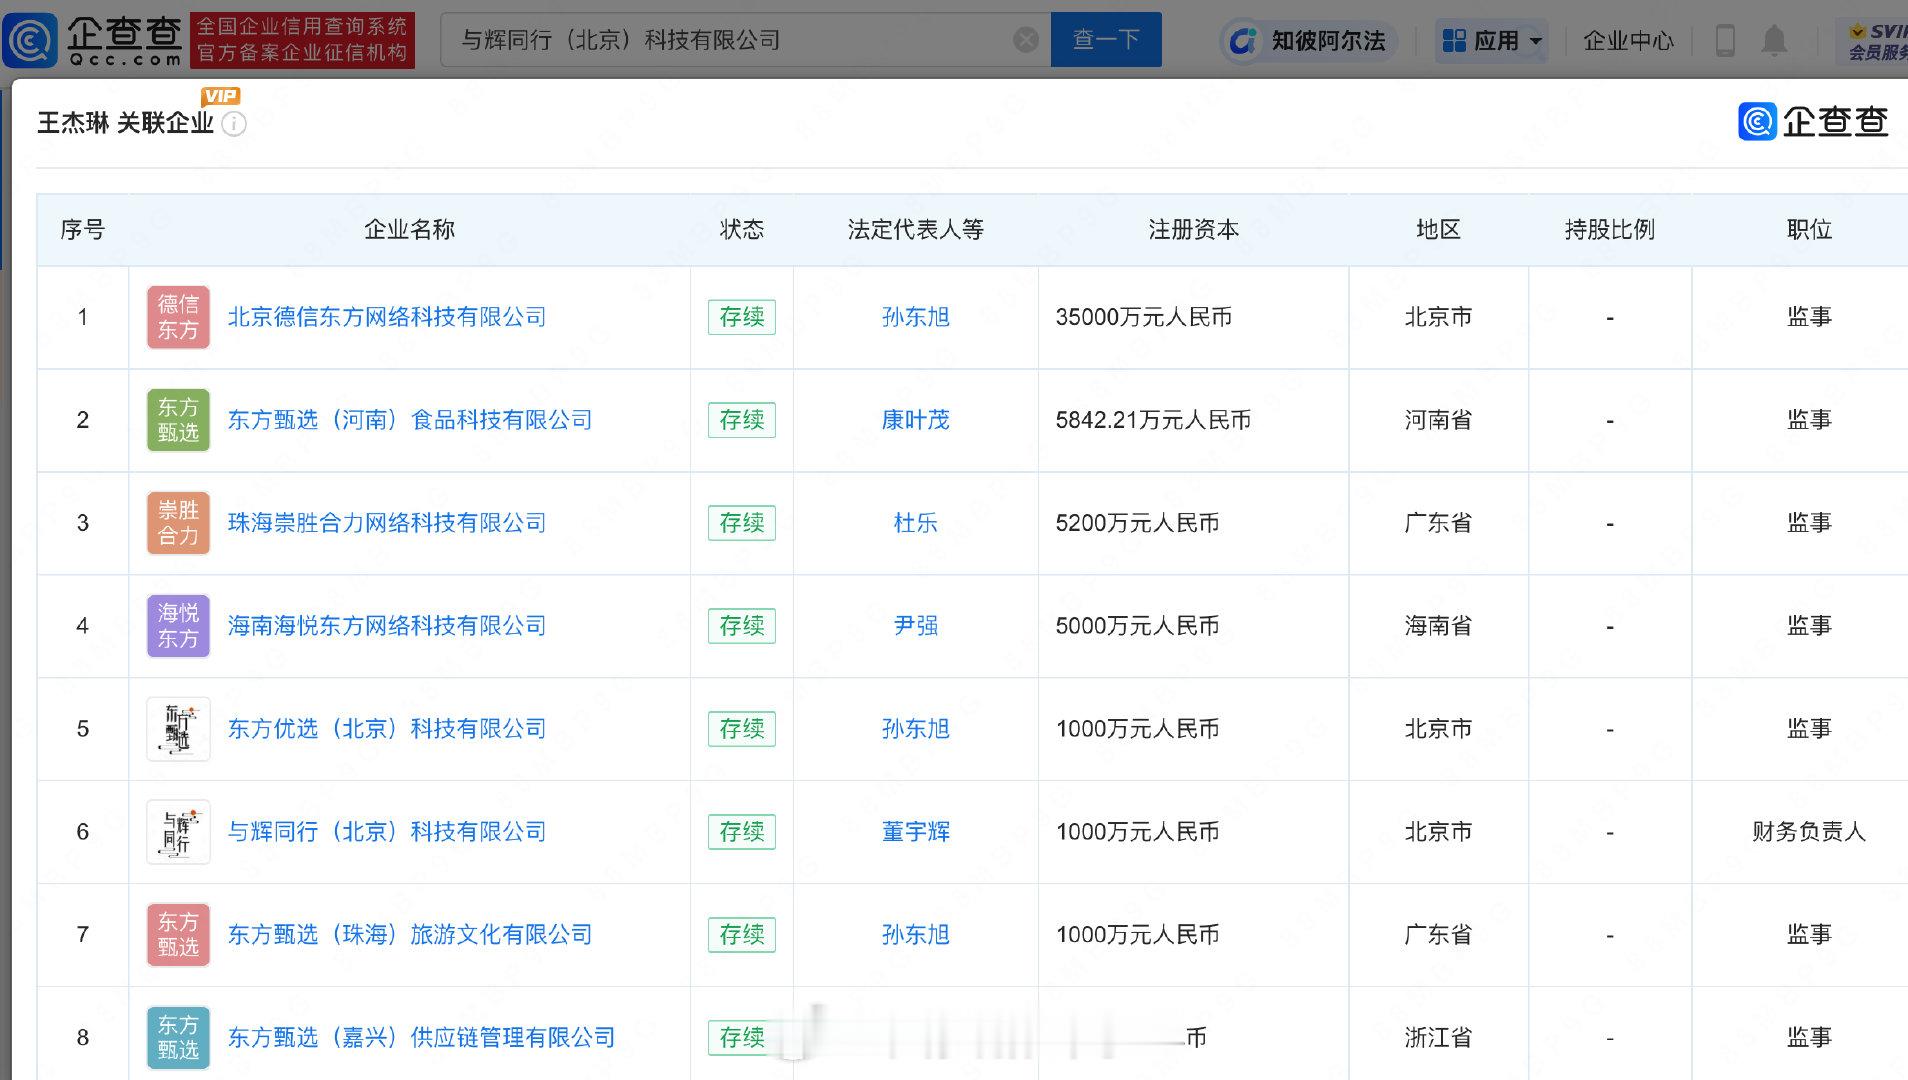Click the teal 东方甄选 logo in row 8

178,1038
